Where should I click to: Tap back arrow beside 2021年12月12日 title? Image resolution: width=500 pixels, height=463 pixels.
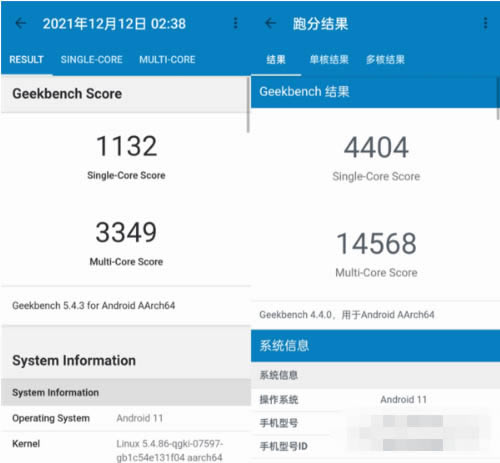pyautogui.click(x=21, y=23)
